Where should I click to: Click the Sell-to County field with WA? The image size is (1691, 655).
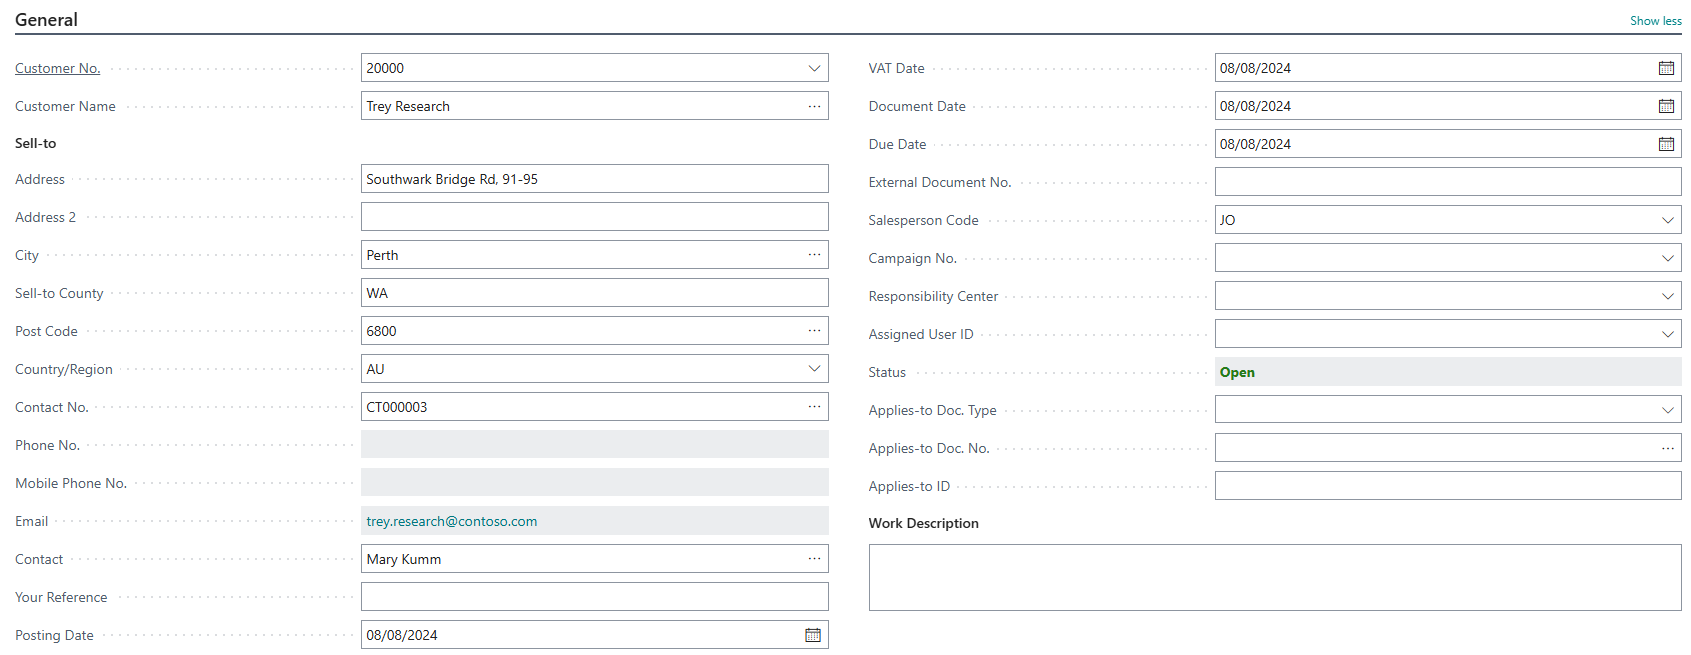594,293
